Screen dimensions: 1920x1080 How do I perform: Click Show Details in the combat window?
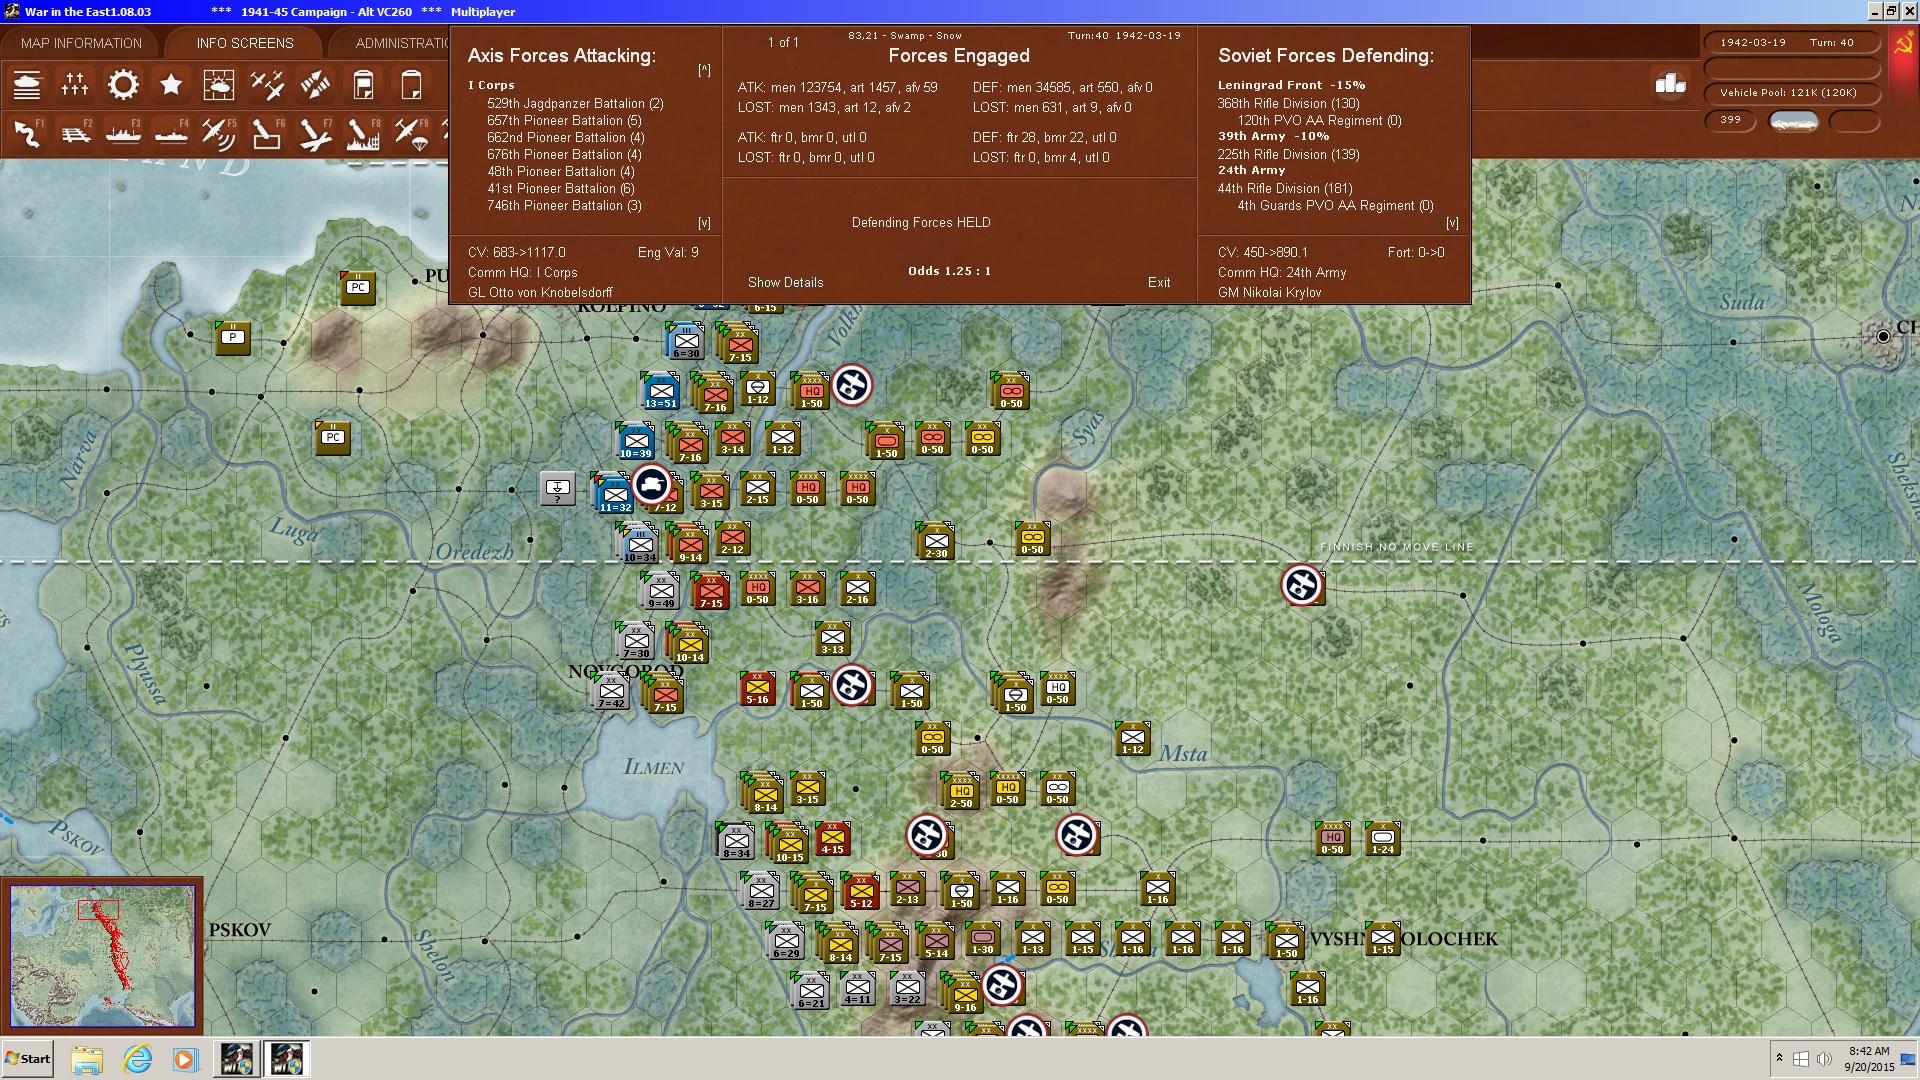[x=785, y=283]
